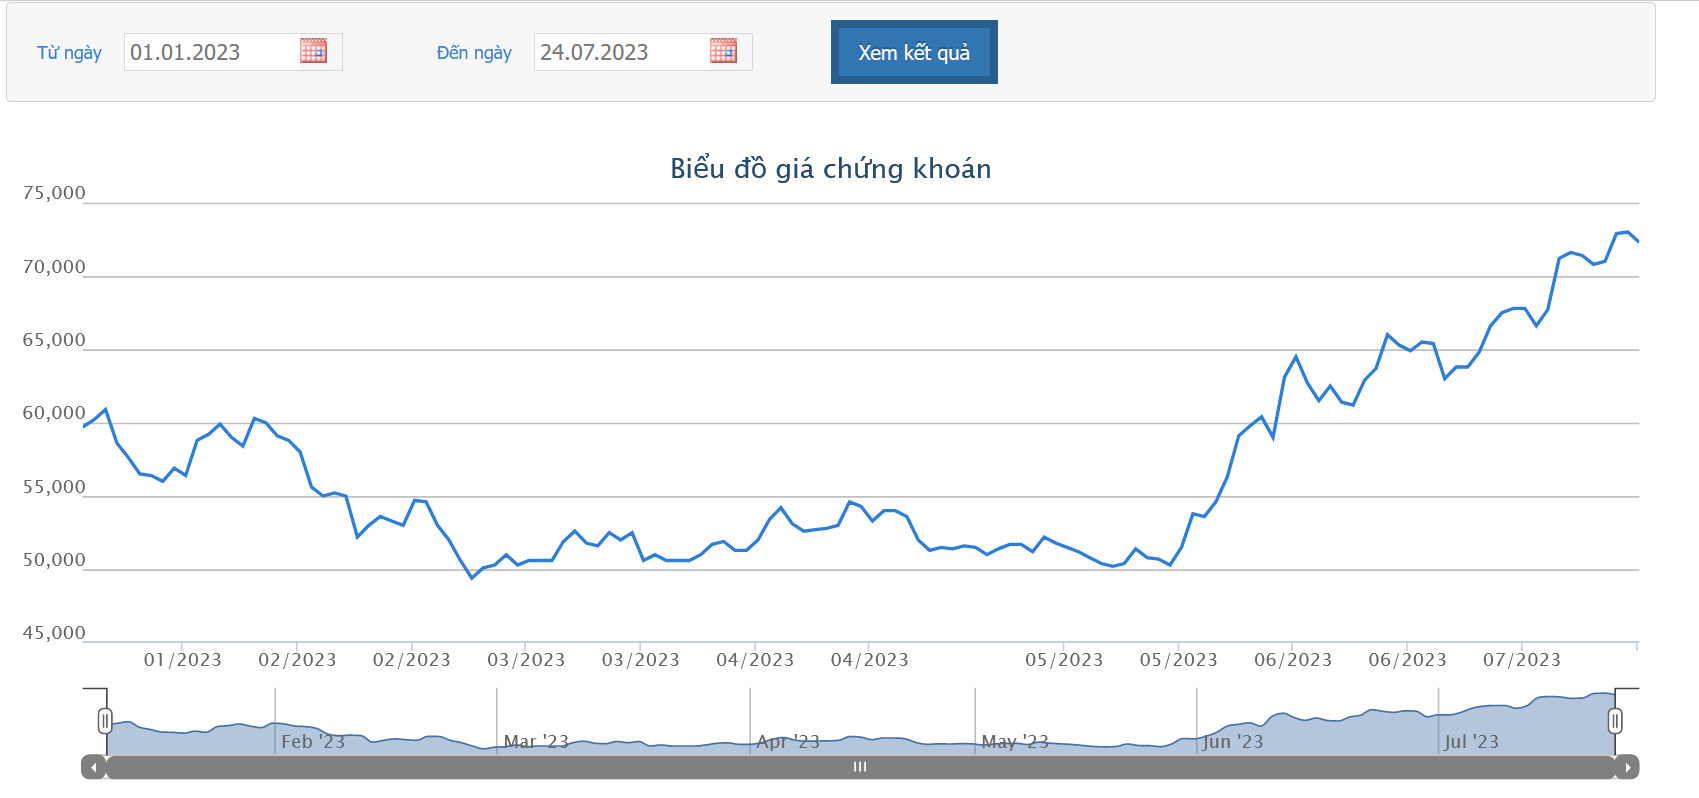1699x798 pixels.
Task: Click the right navigator range handle
Action: (x=1614, y=720)
